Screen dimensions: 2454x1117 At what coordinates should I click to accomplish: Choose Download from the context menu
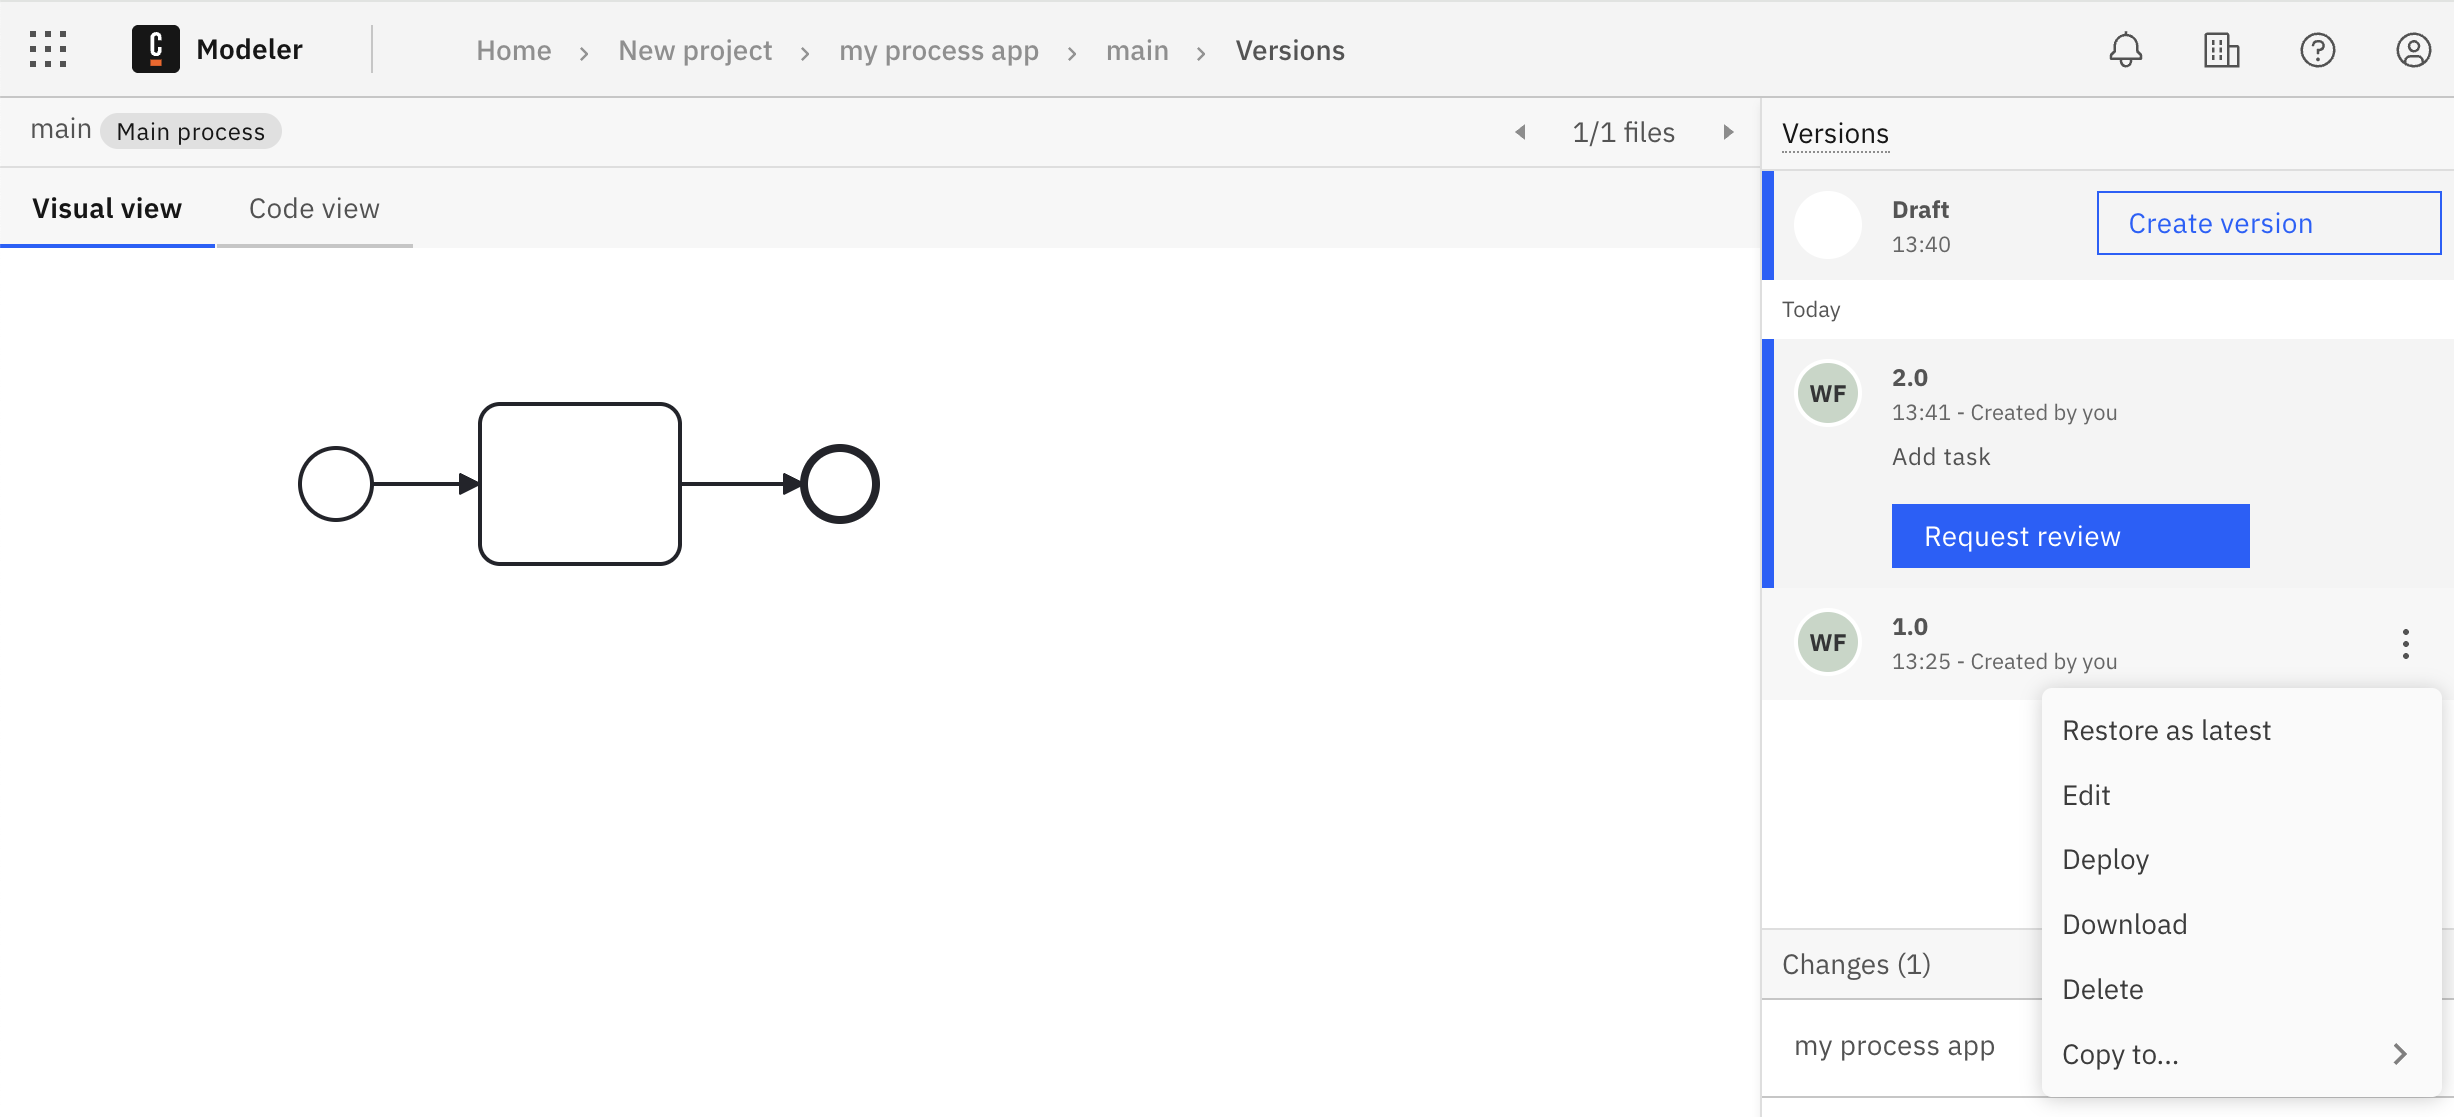pos(2124,924)
